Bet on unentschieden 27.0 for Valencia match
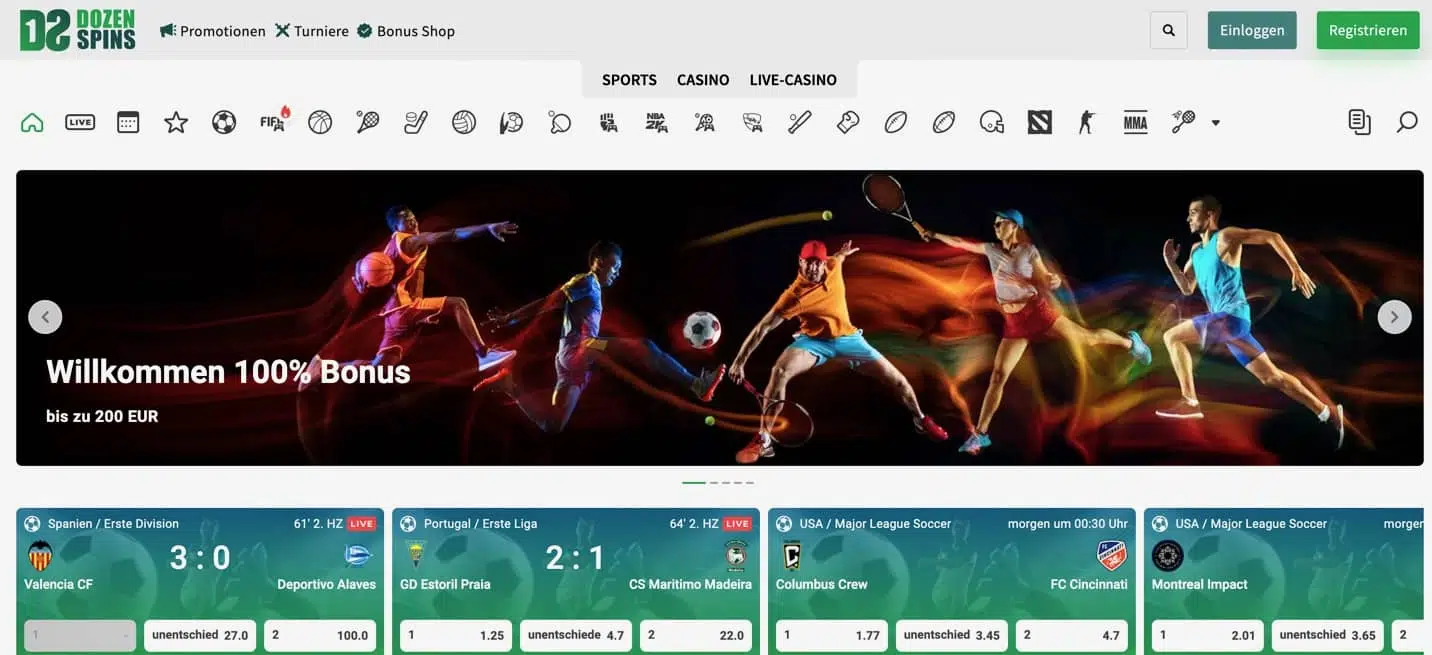This screenshot has height=655, width=1432. pyautogui.click(x=200, y=635)
